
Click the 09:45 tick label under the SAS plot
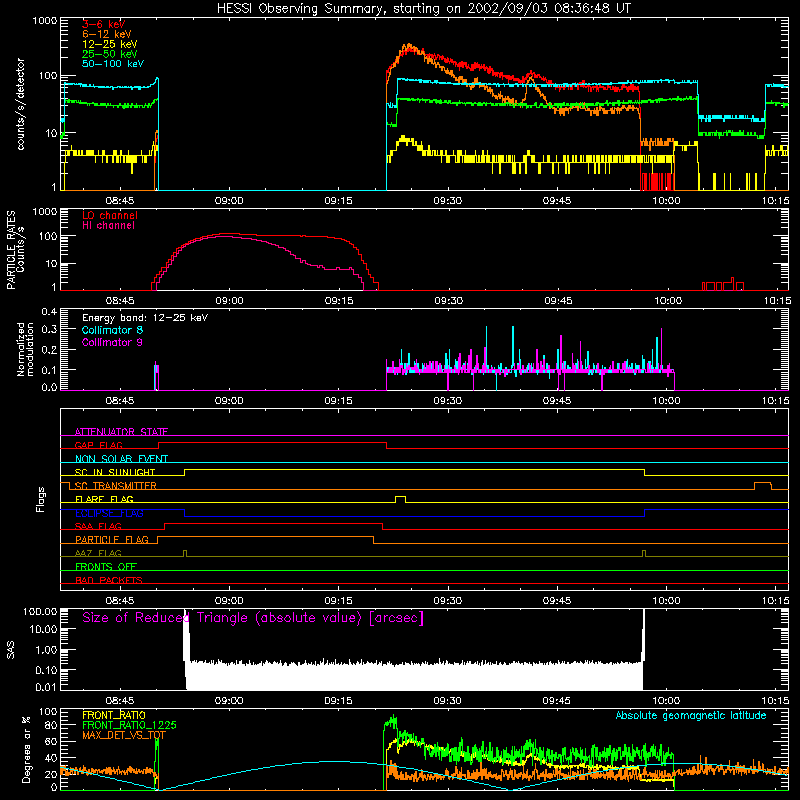click(x=557, y=701)
